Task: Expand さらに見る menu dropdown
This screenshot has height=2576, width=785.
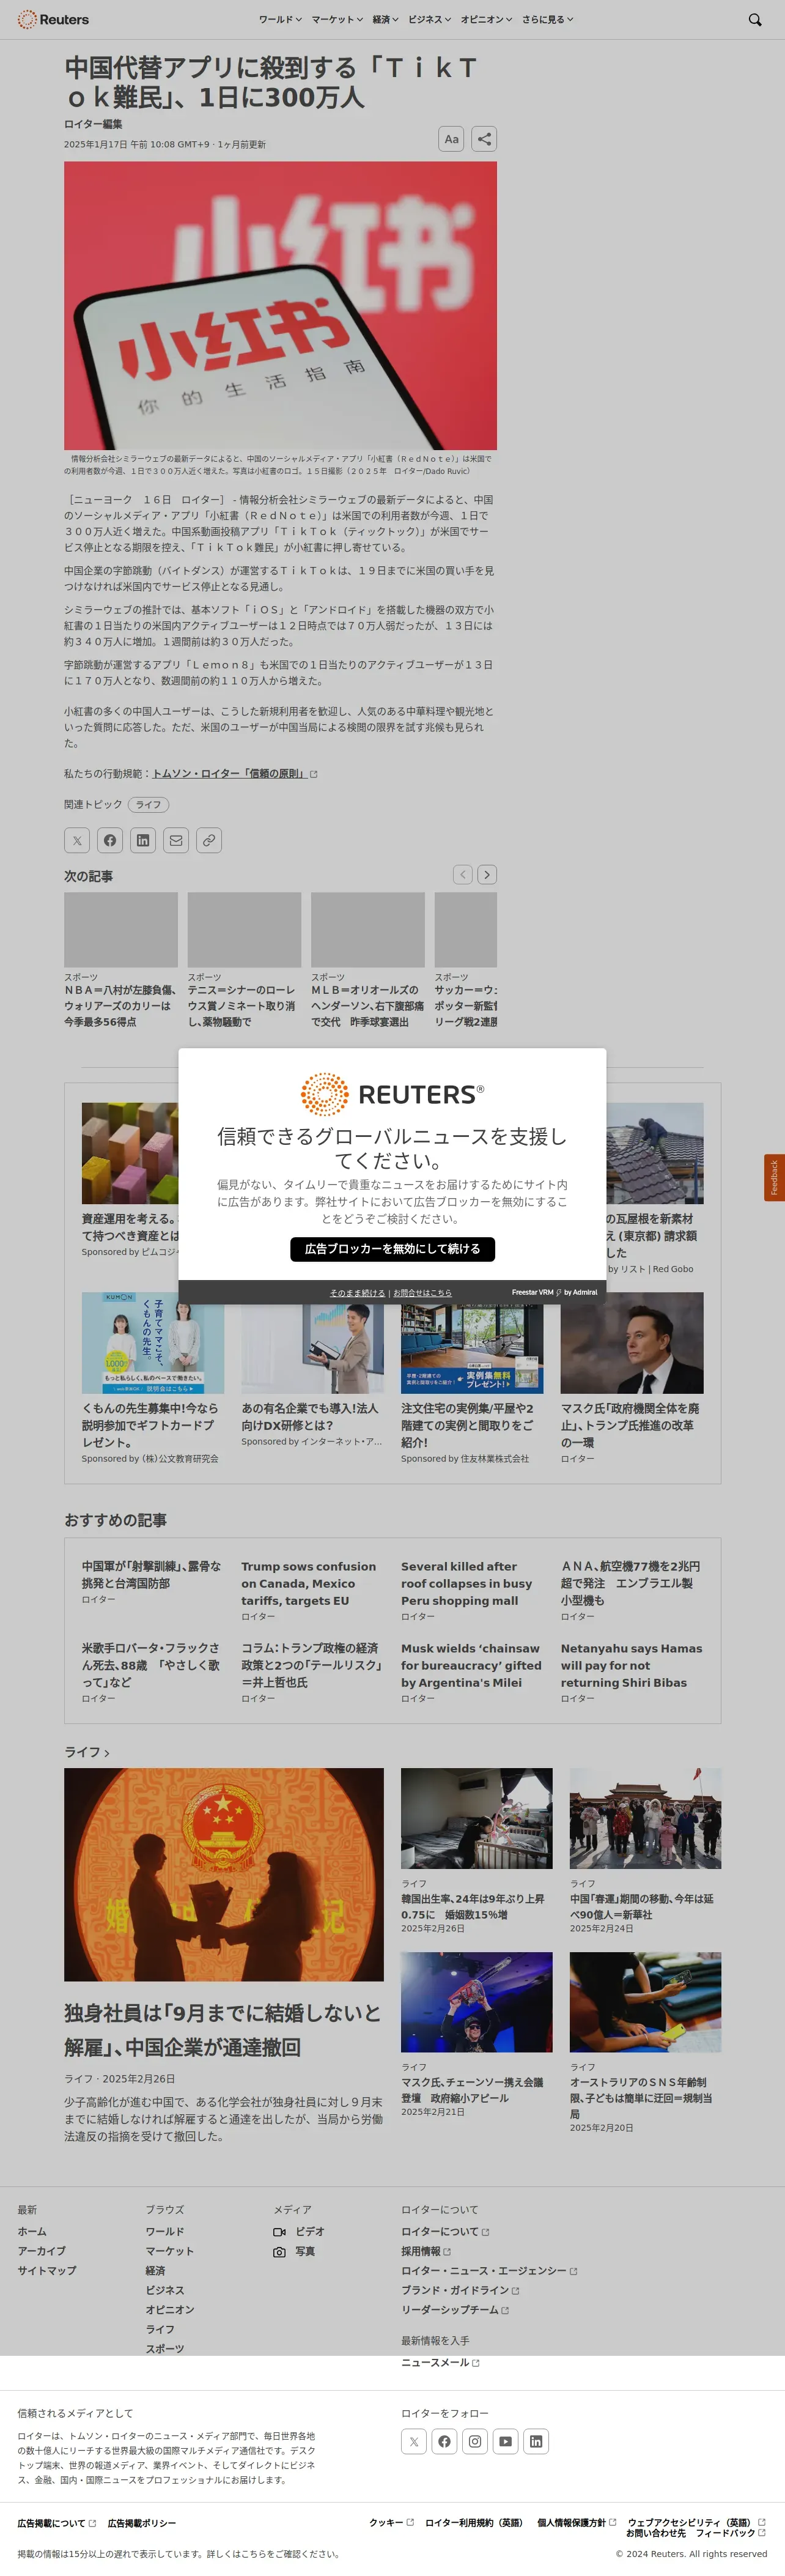Action: [547, 19]
